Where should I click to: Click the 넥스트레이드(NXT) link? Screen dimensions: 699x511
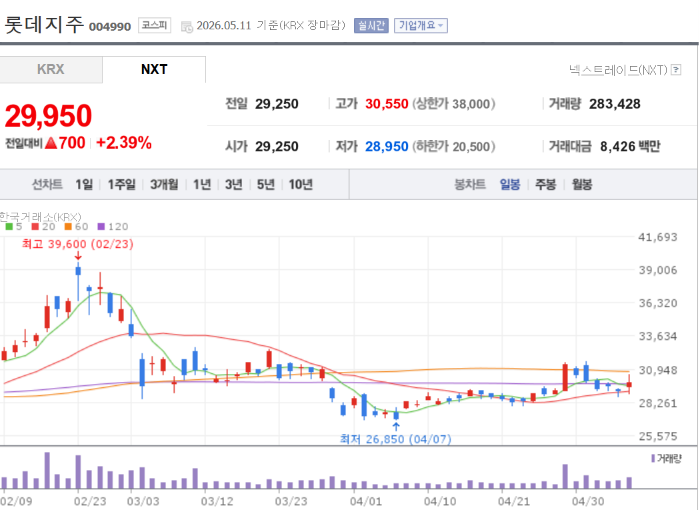pos(618,70)
